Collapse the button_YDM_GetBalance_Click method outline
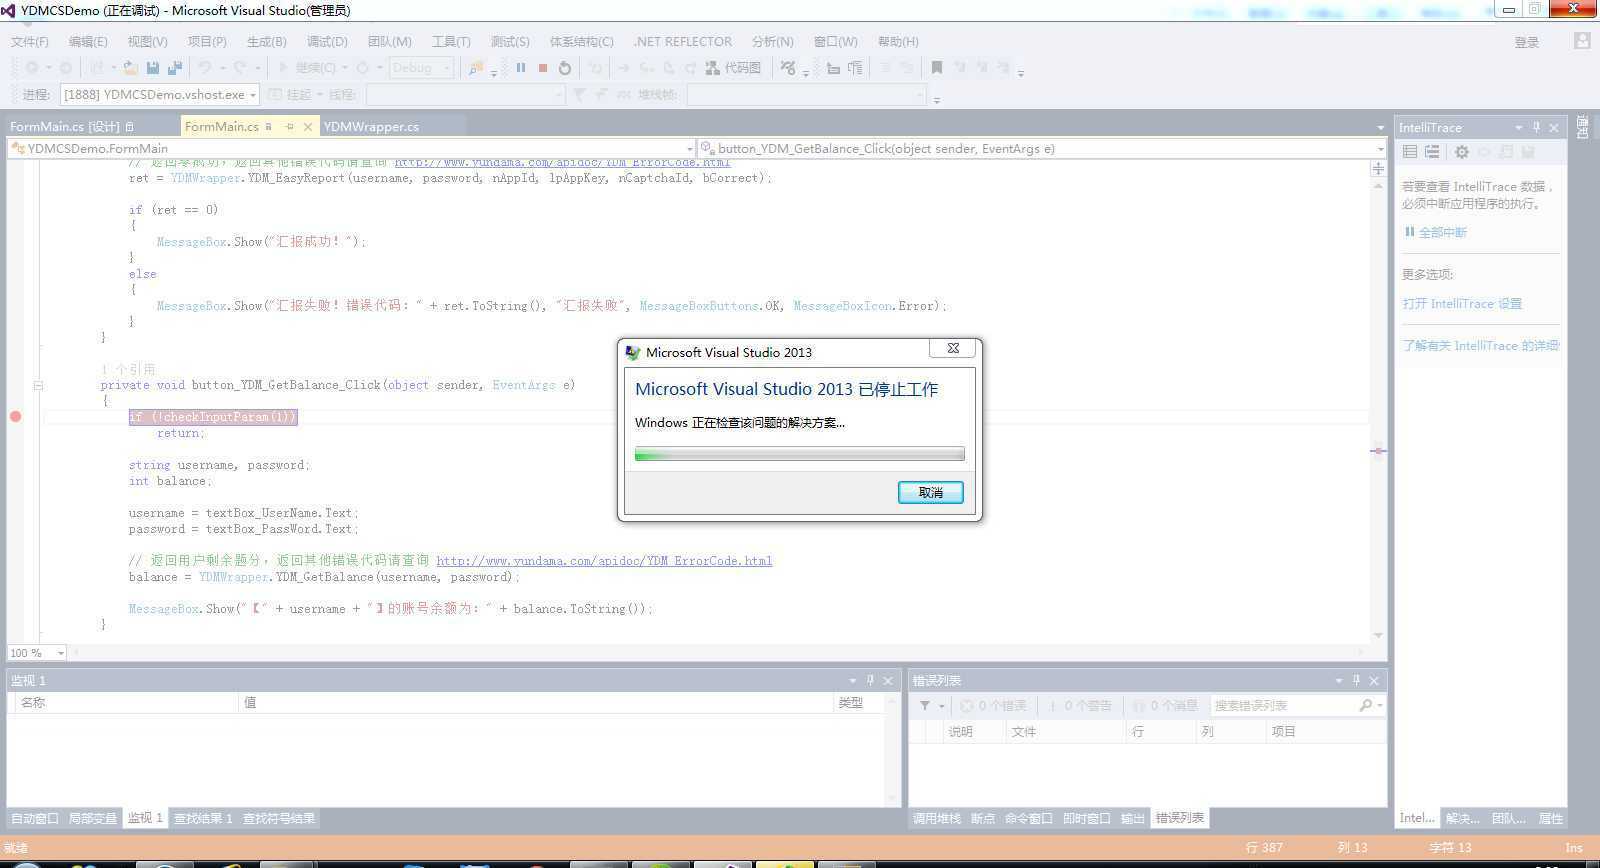 (38, 385)
